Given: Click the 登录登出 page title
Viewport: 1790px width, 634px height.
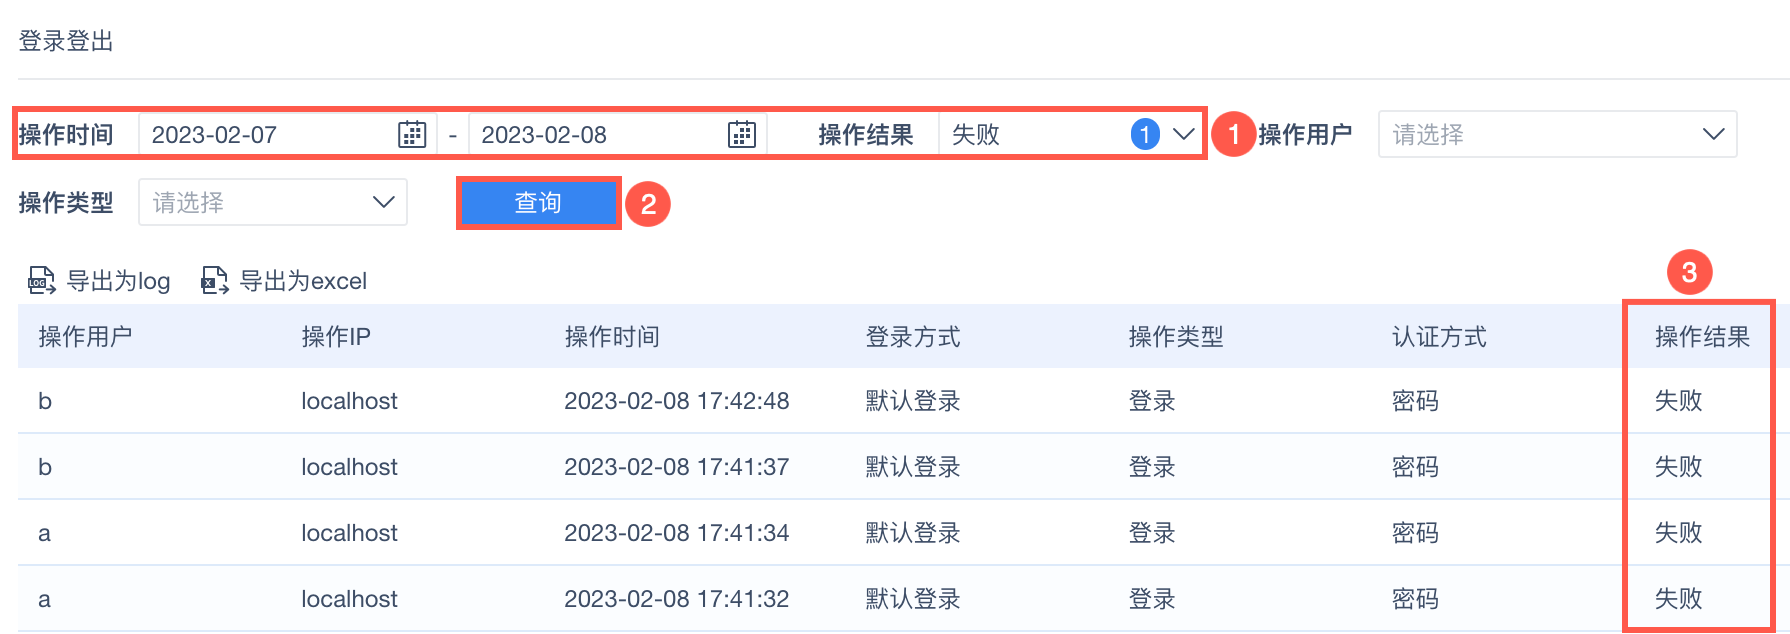Looking at the screenshot, I should point(66,41).
